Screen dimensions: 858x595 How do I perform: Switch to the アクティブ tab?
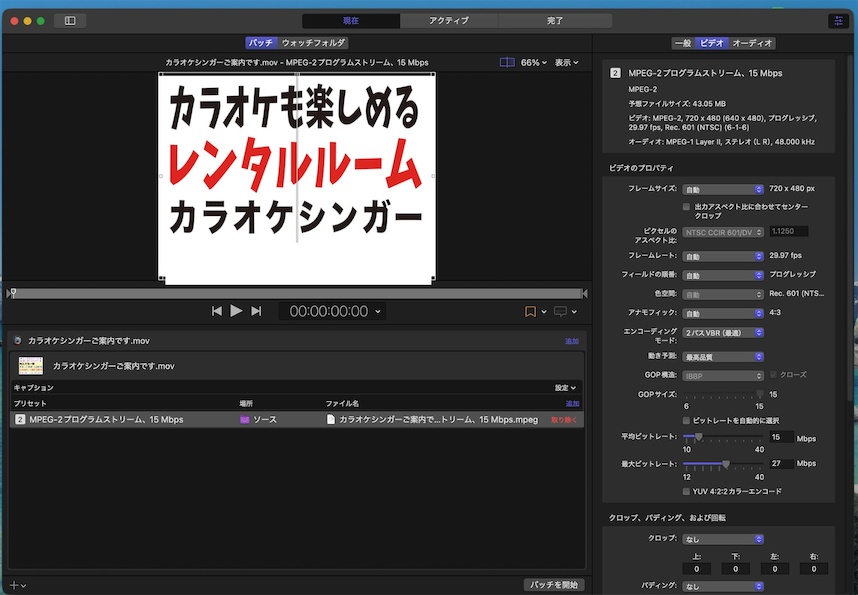click(448, 21)
